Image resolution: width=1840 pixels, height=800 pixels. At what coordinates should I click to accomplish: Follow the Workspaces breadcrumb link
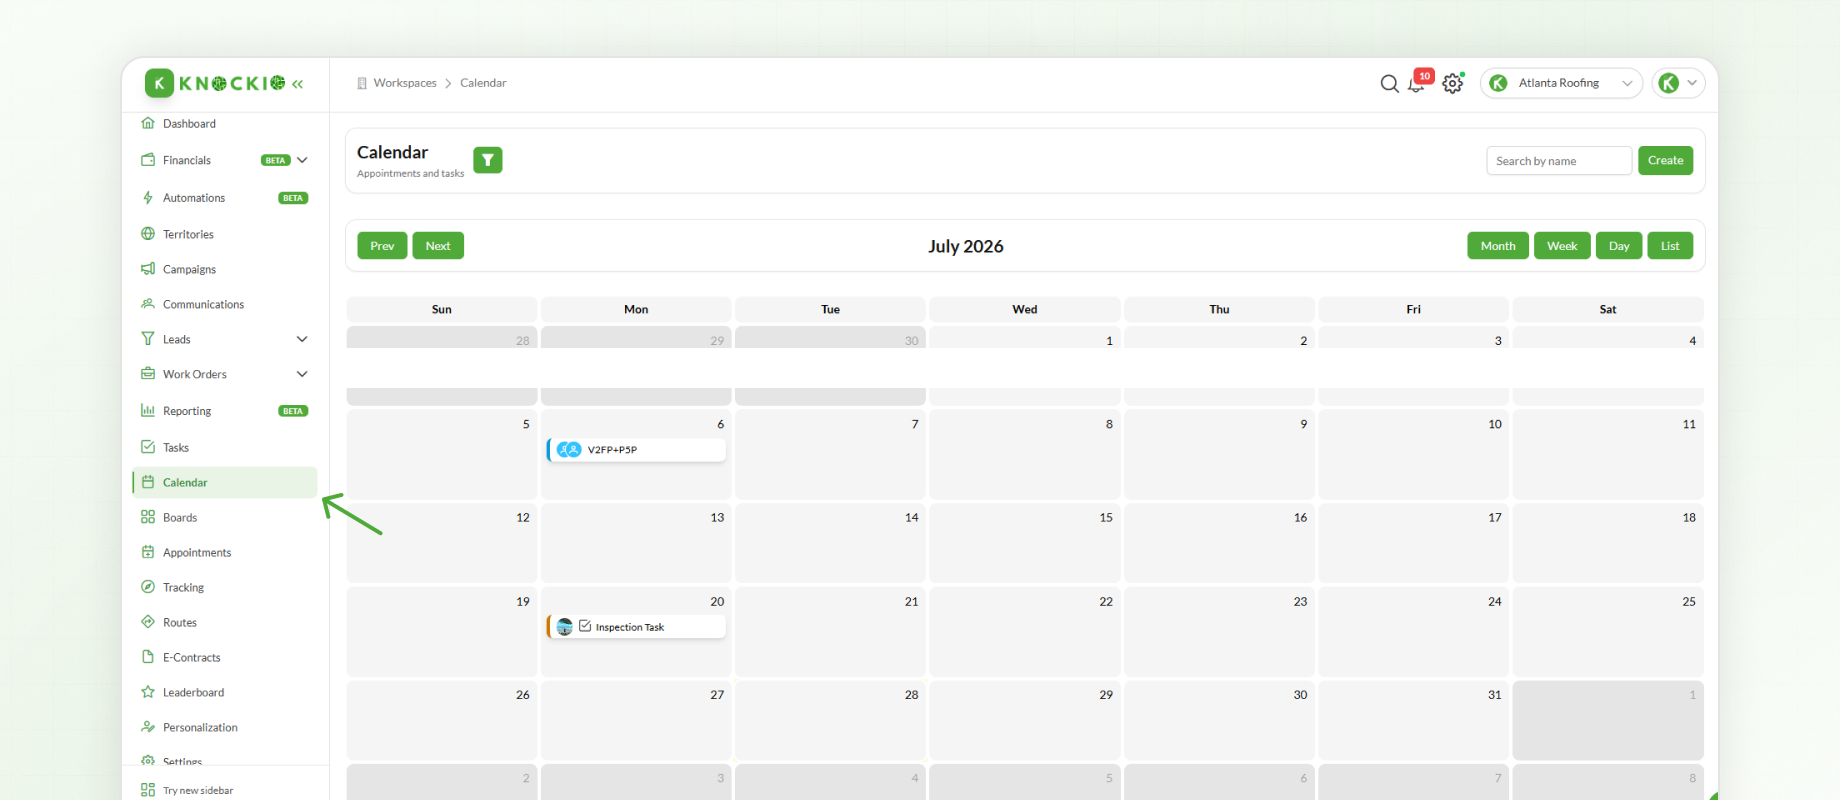pyautogui.click(x=405, y=83)
